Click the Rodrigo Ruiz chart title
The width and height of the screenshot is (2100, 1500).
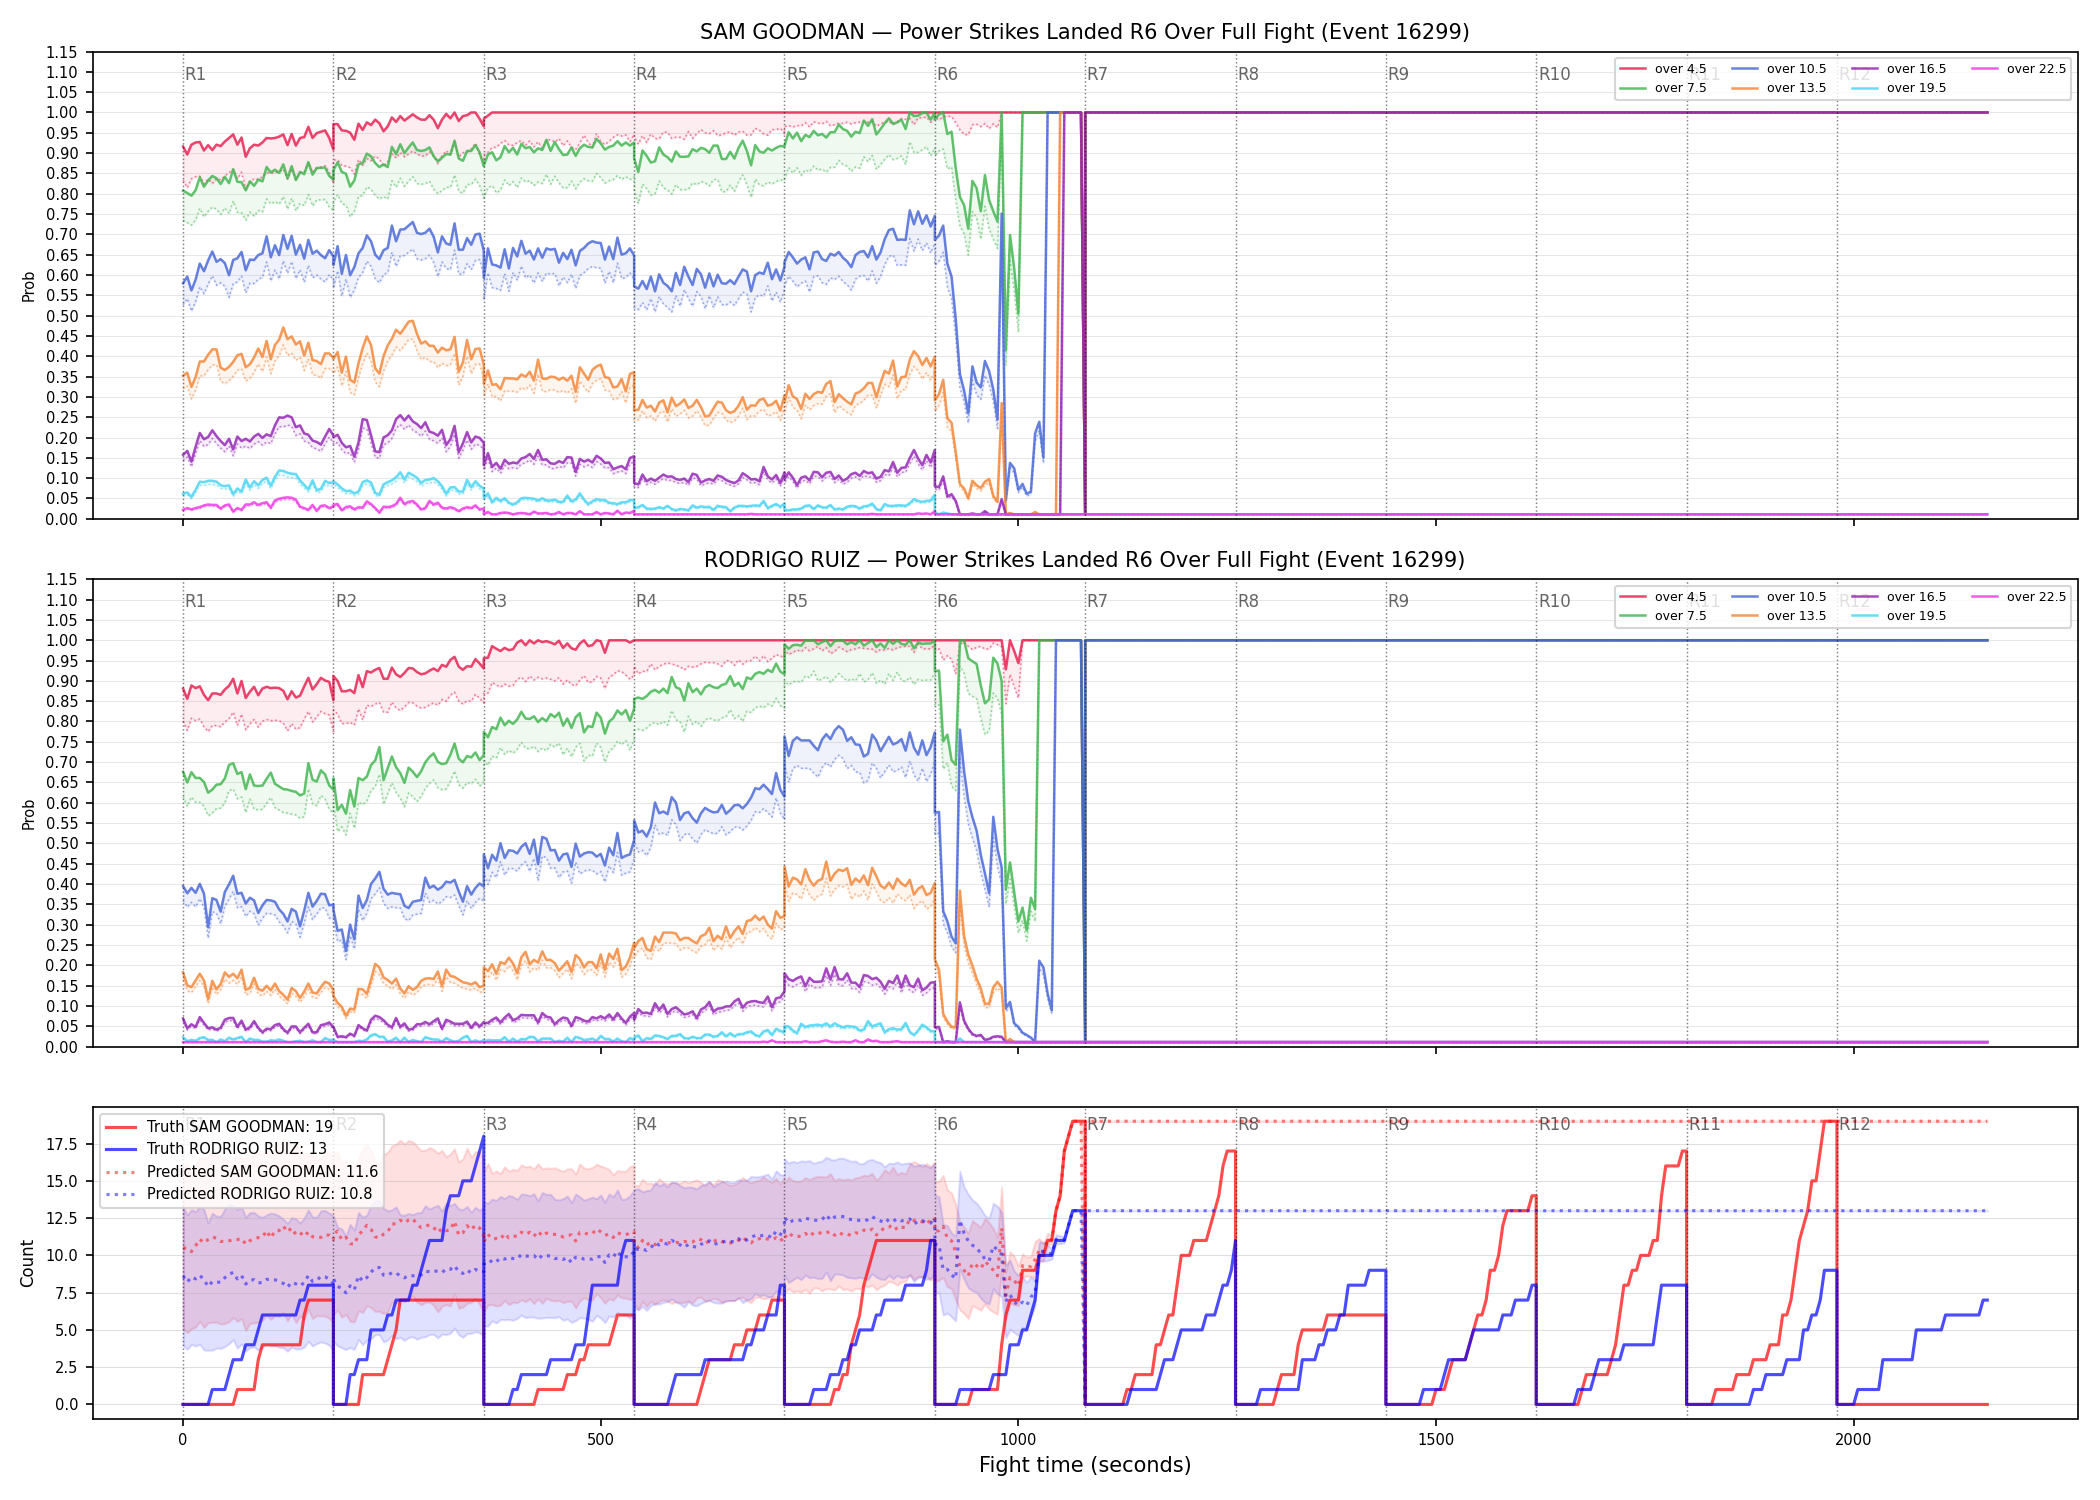pyautogui.click(x=1084, y=560)
